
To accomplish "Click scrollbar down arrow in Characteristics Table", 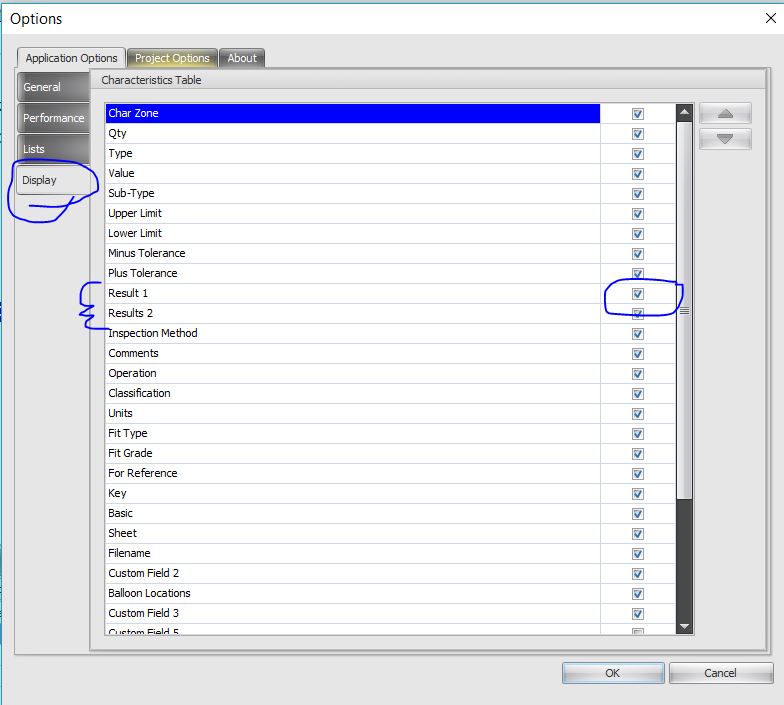I will pos(684,626).
